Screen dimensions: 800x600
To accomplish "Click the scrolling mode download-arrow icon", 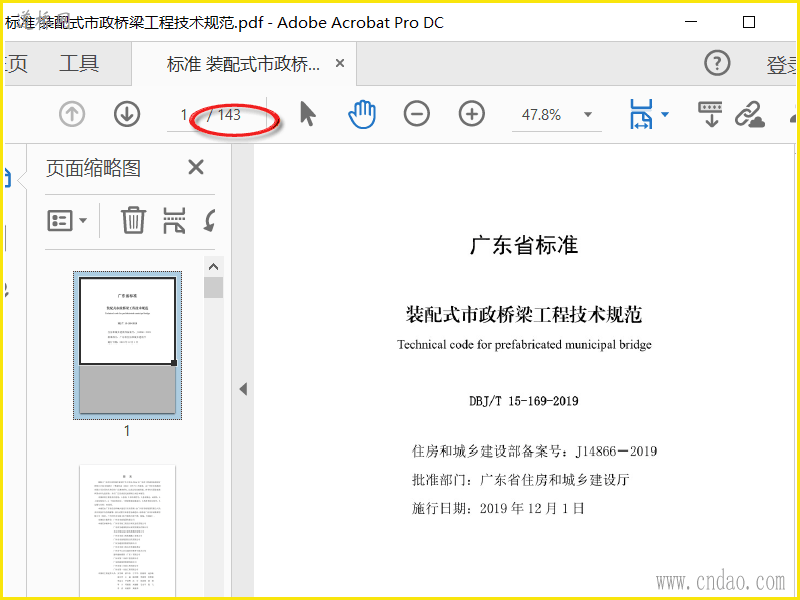I will coord(710,114).
